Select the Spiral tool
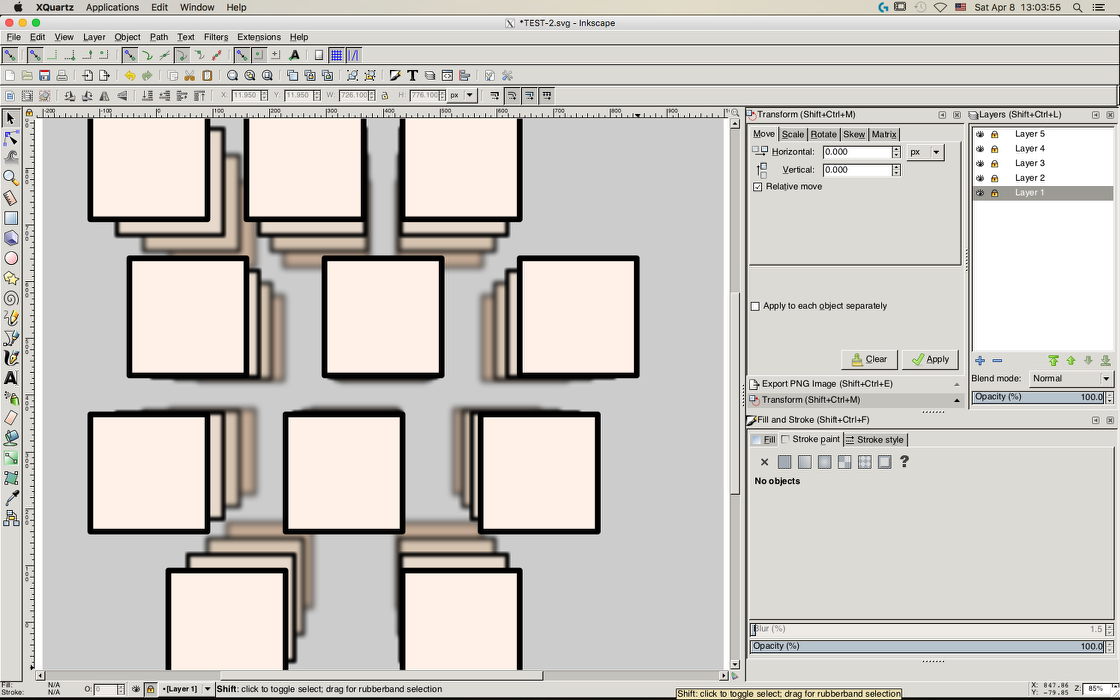Screen dimensions: 1120x700 coord(11,297)
